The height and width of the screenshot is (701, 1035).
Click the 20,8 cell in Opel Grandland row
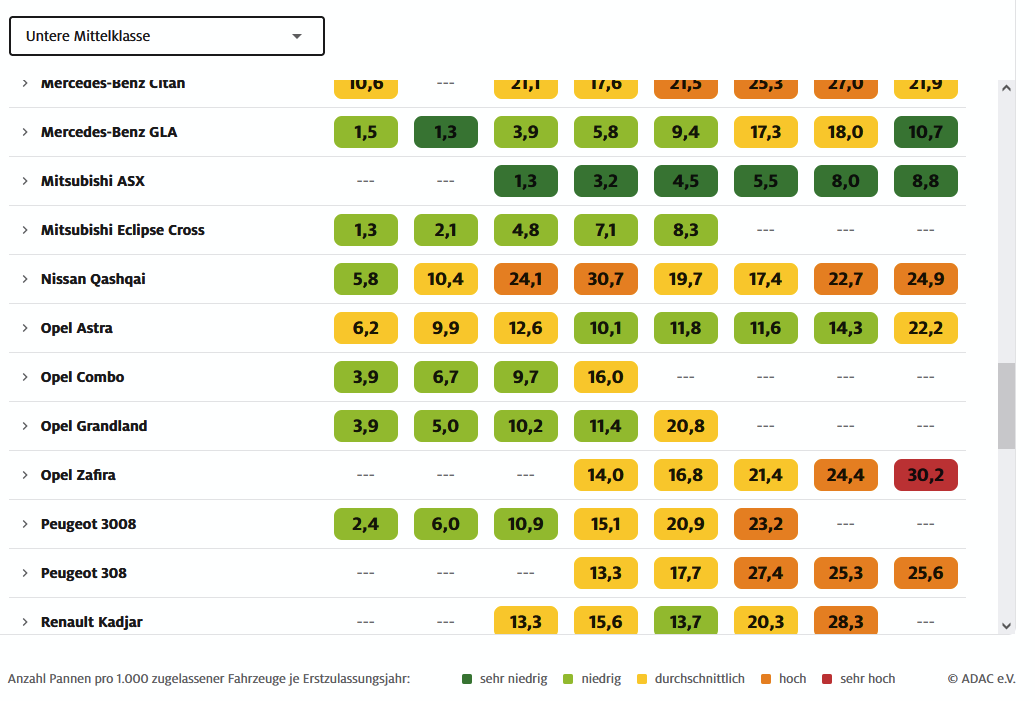click(x=685, y=426)
